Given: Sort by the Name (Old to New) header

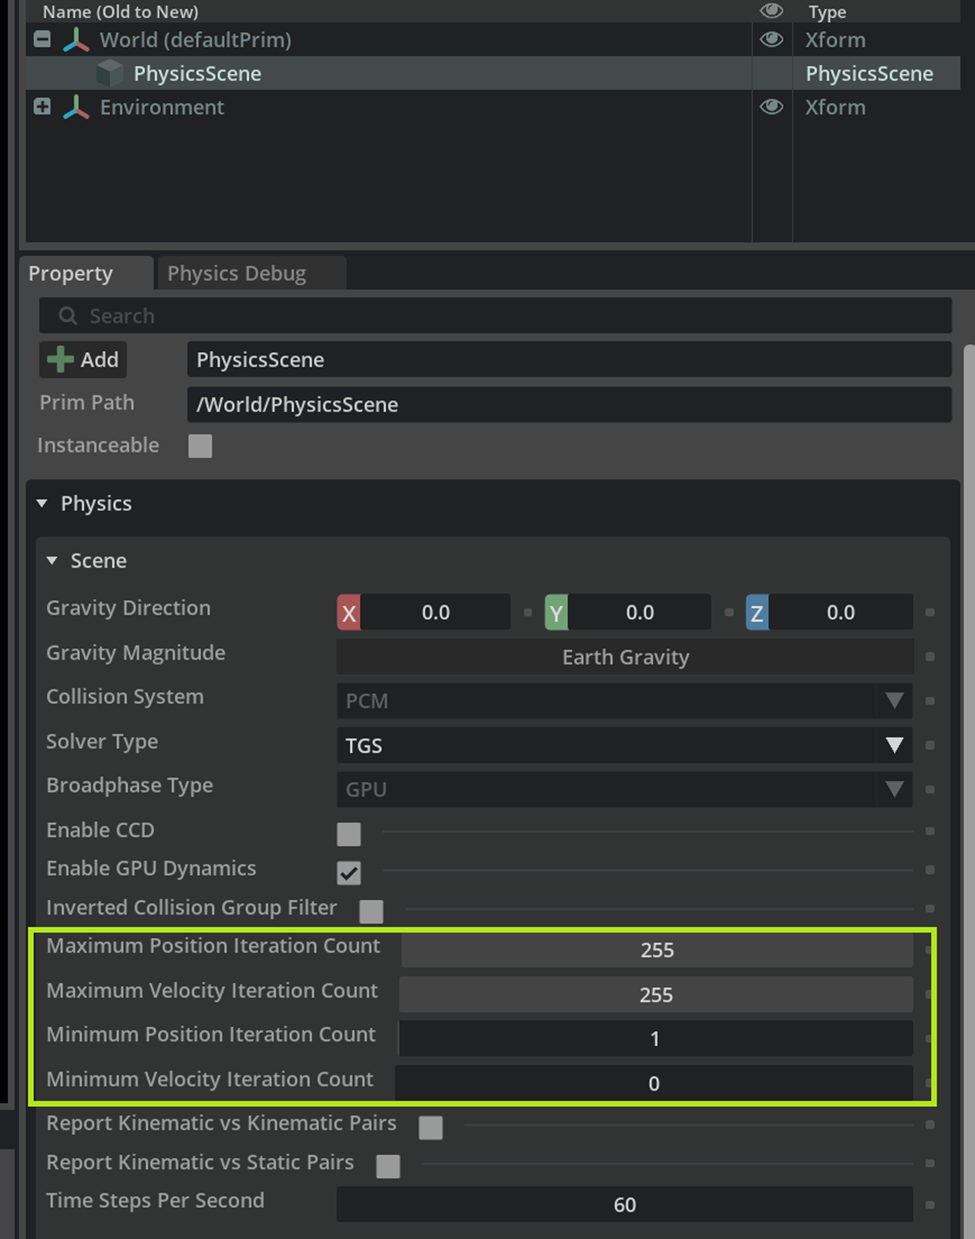Looking at the screenshot, I should click(x=120, y=12).
